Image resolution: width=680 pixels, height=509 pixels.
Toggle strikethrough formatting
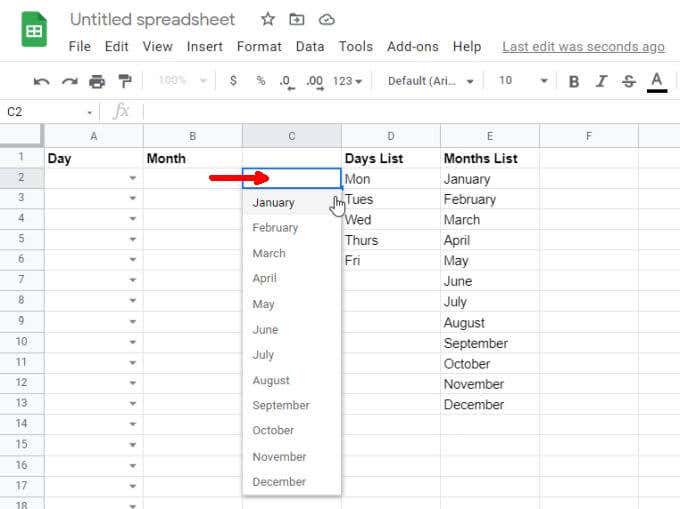click(628, 81)
